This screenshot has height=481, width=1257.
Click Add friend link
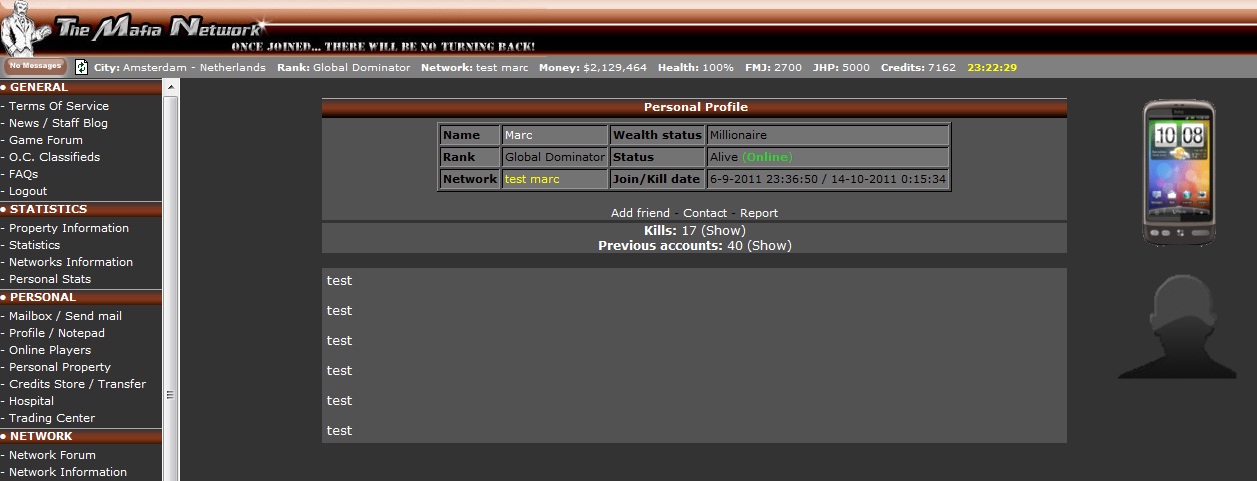[640, 213]
